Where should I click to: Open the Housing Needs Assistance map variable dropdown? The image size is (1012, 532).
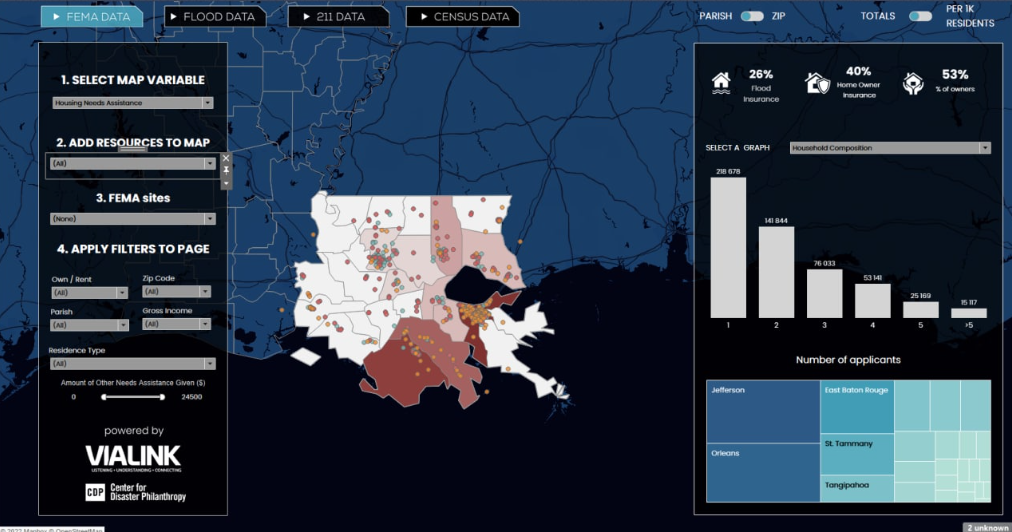pos(132,102)
